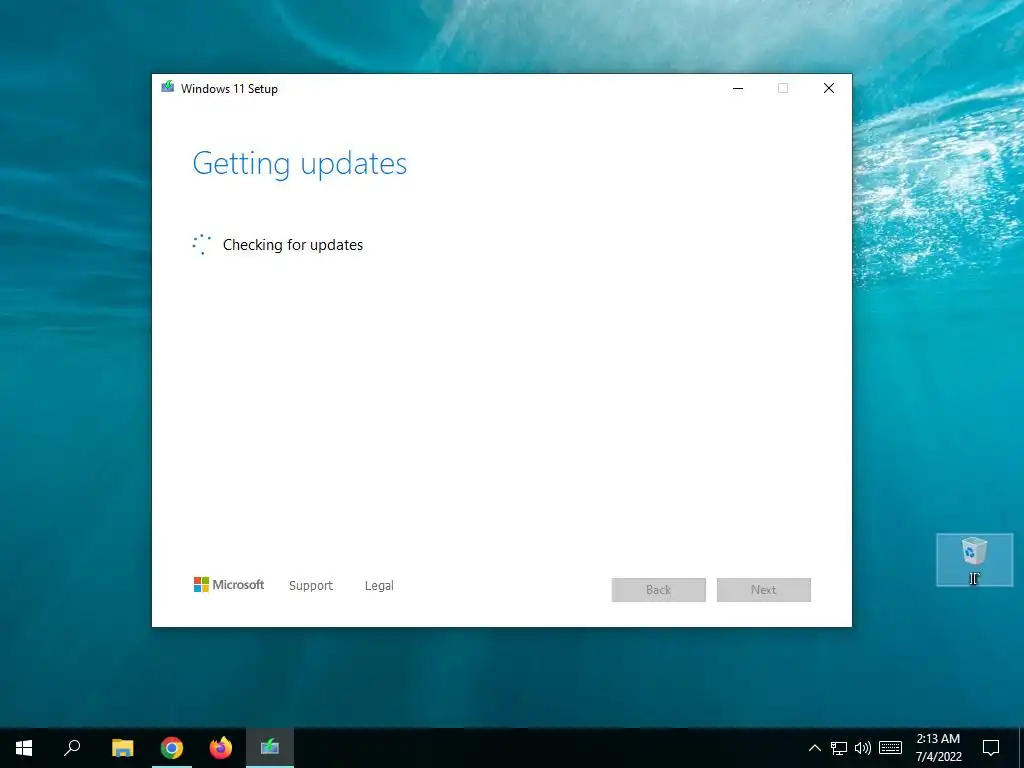Open clock showing 2:13 AM

[x=938, y=748]
